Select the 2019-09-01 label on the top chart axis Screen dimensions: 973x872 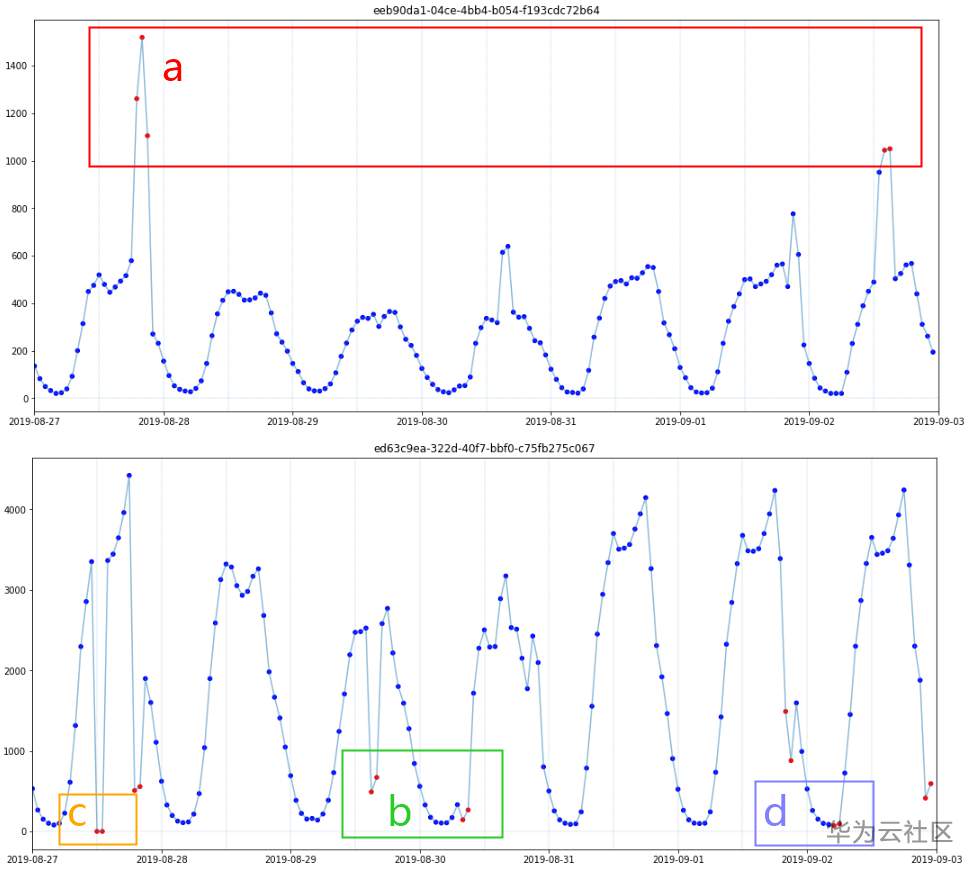click(680, 421)
